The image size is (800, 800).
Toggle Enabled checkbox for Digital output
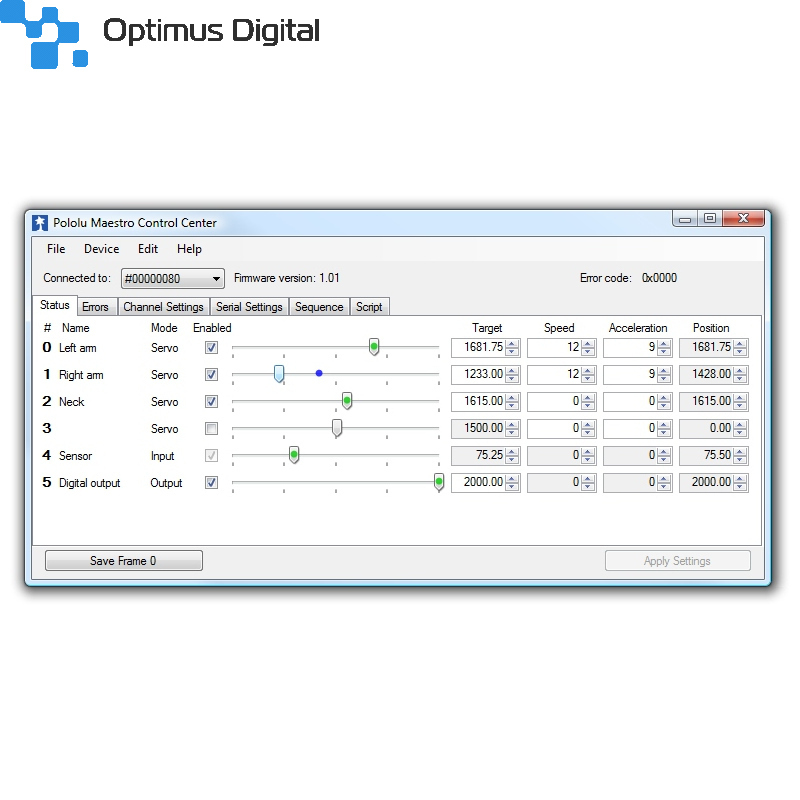click(x=211, y=483)
